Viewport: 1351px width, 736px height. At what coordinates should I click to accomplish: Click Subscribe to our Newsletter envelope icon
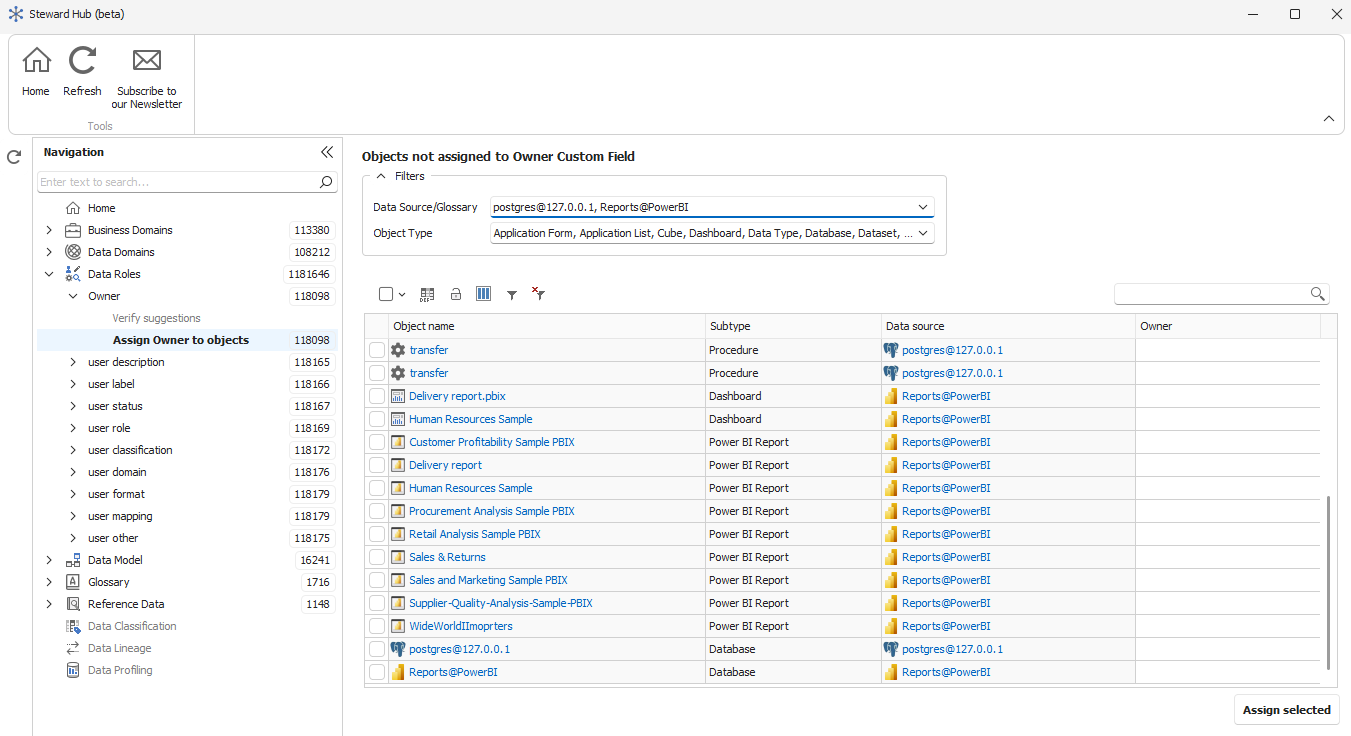147,61
